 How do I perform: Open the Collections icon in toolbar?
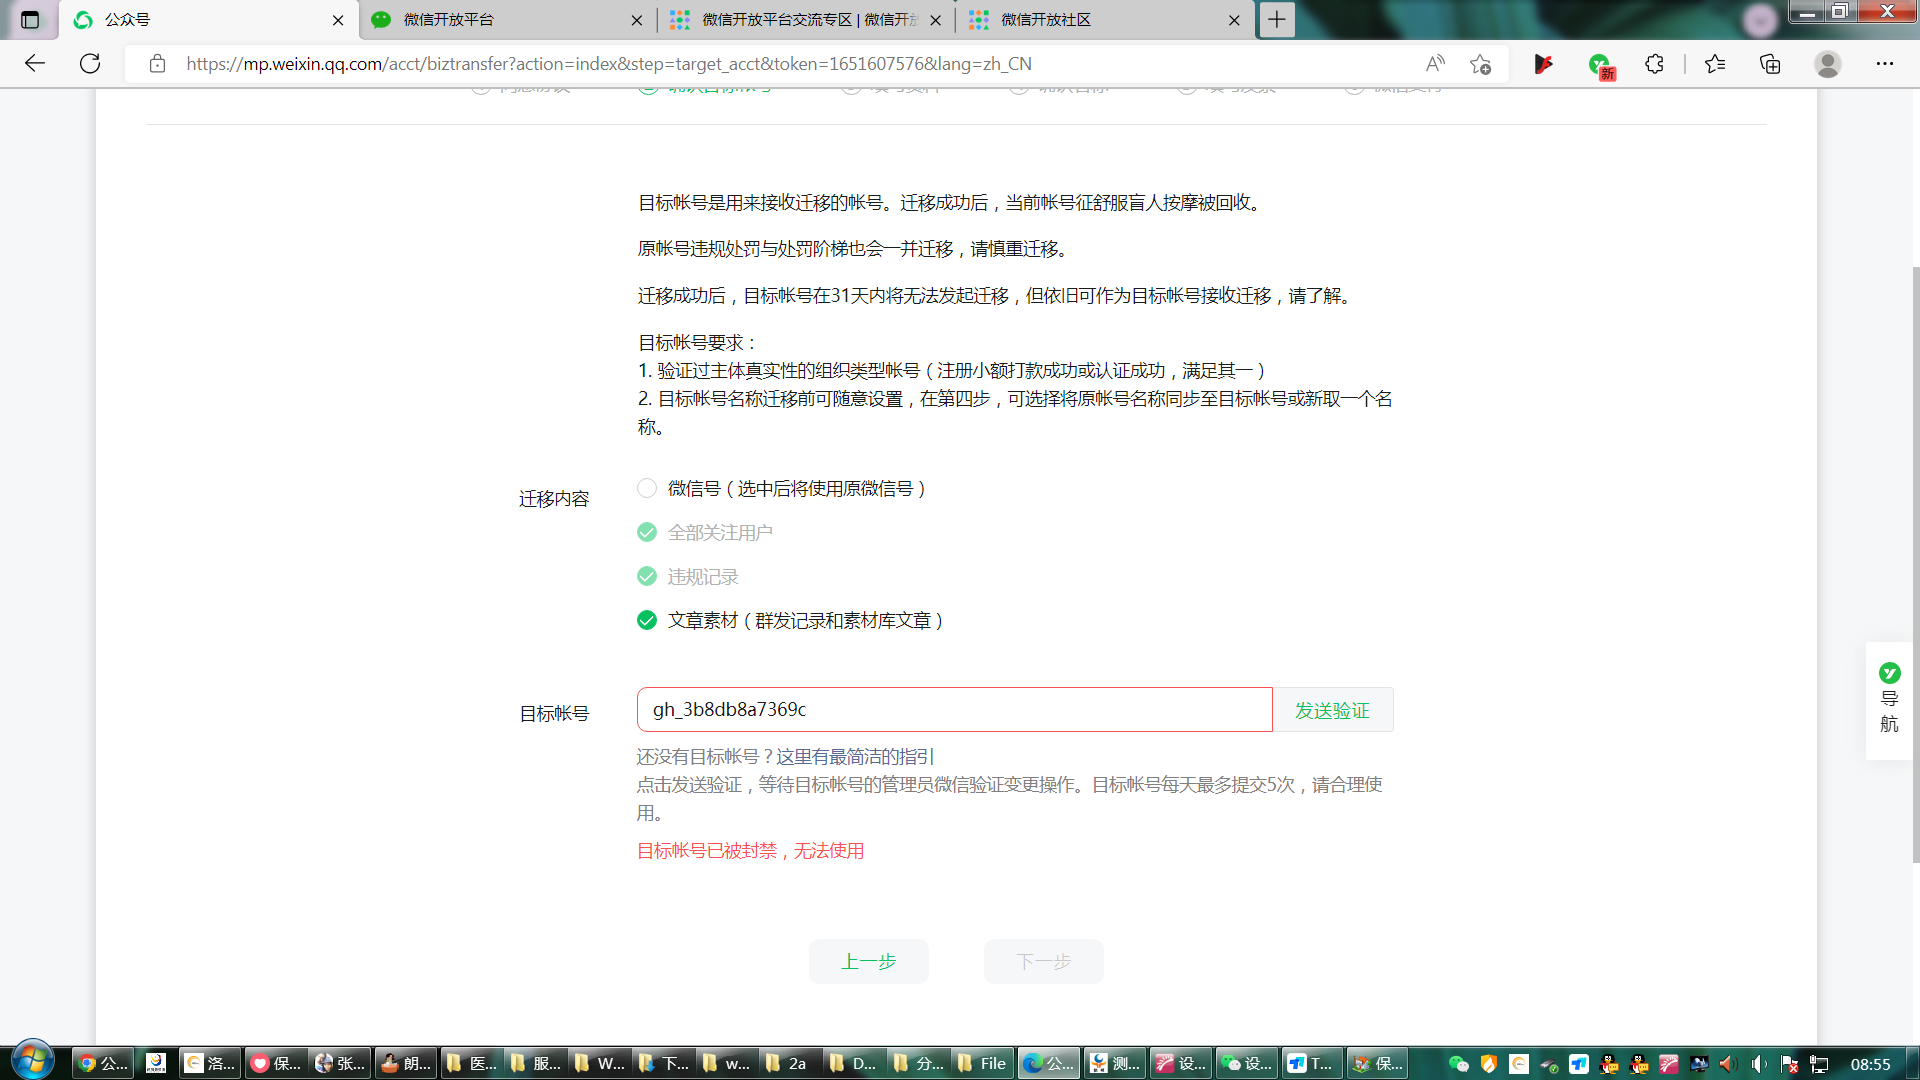pos(1770,64)
